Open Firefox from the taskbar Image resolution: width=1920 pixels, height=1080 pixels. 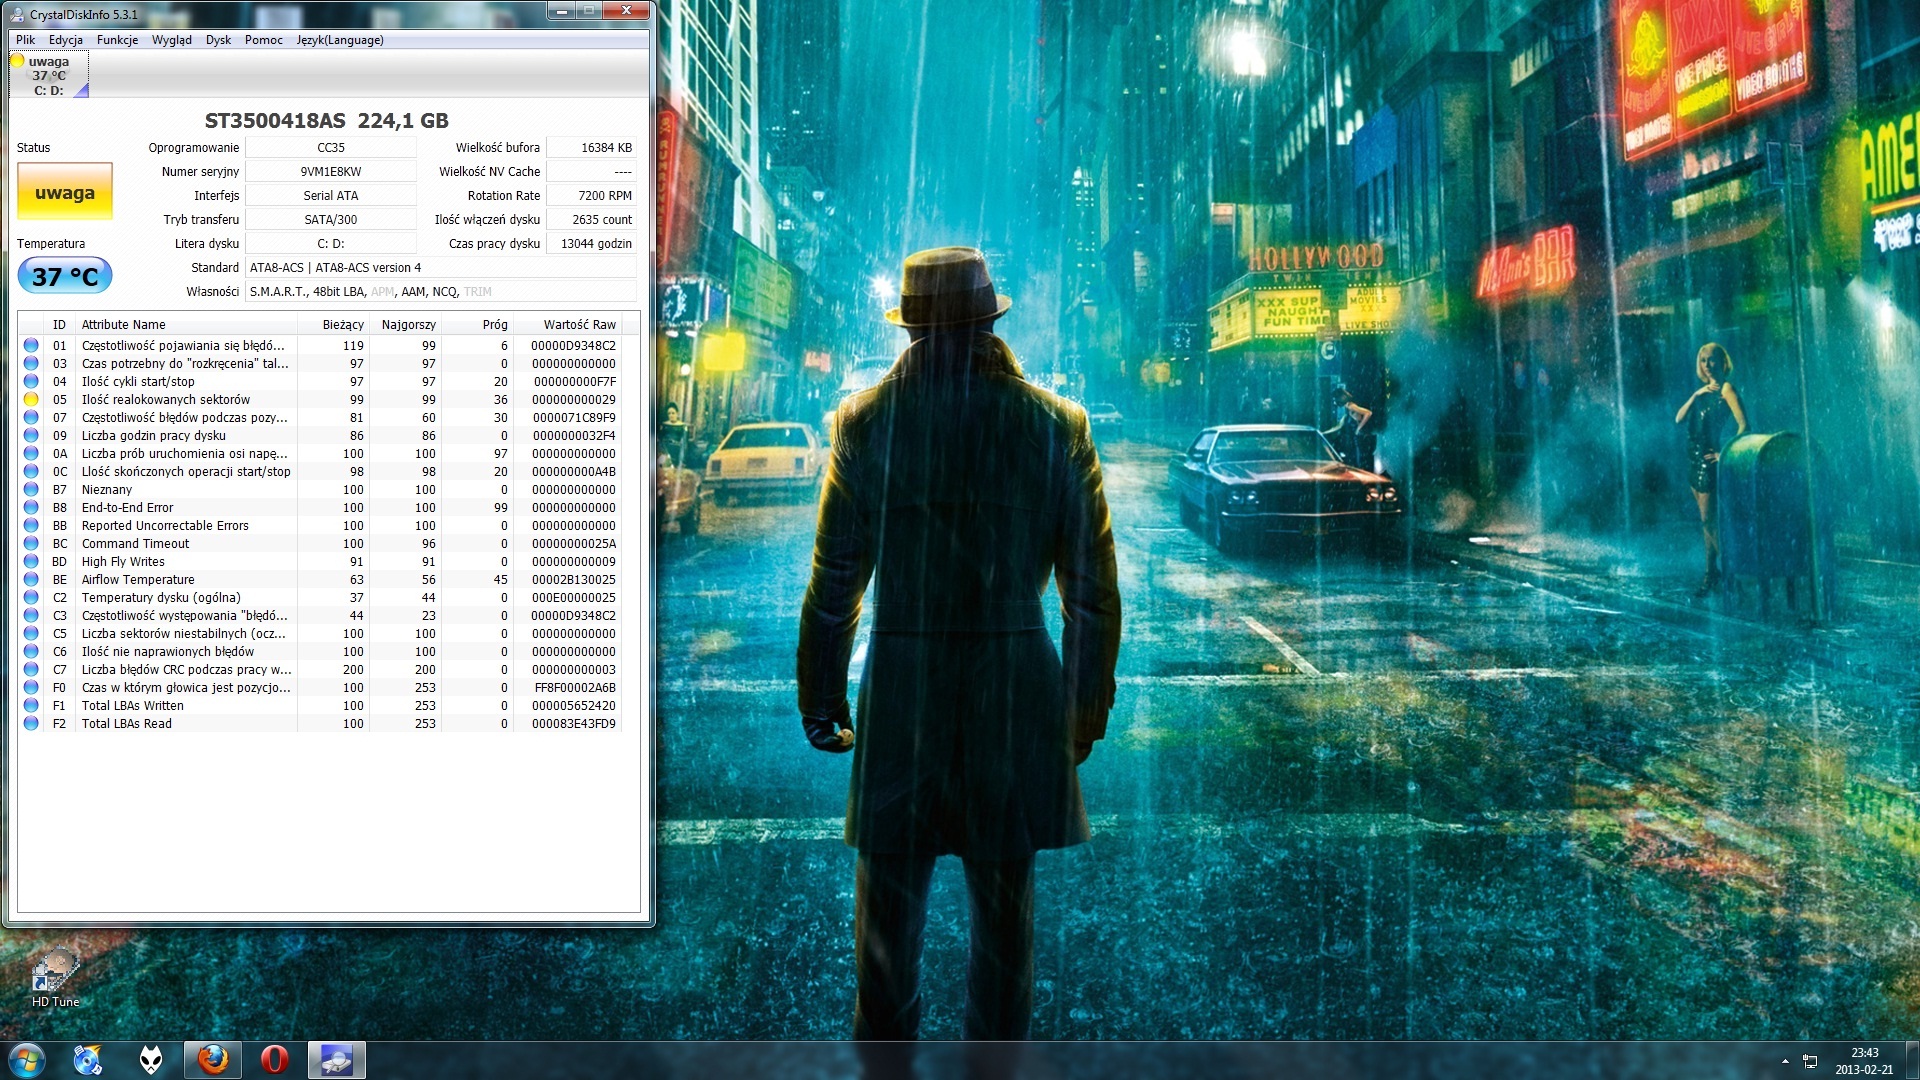(213, 1060)
